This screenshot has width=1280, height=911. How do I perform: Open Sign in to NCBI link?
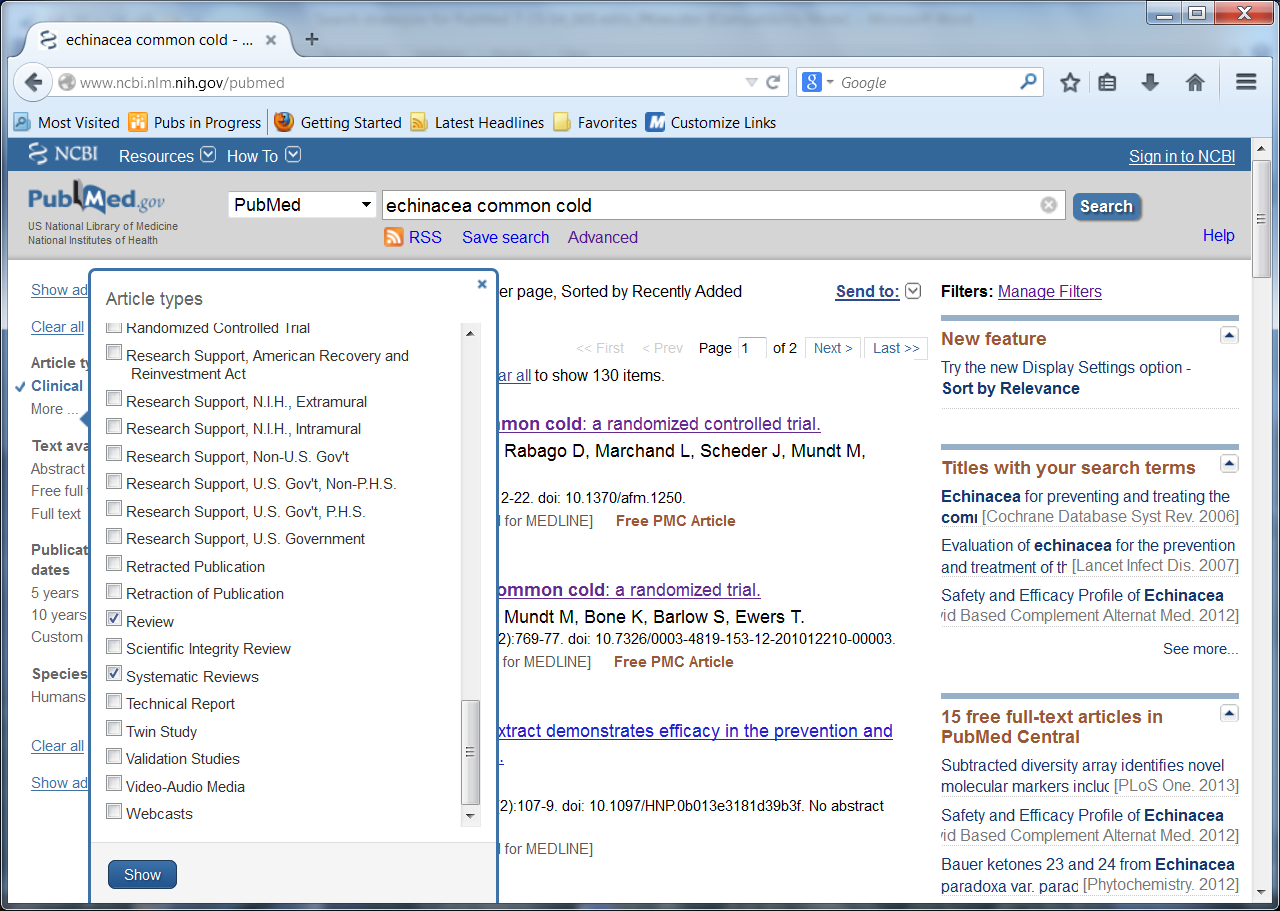(x=1182, y=156)
